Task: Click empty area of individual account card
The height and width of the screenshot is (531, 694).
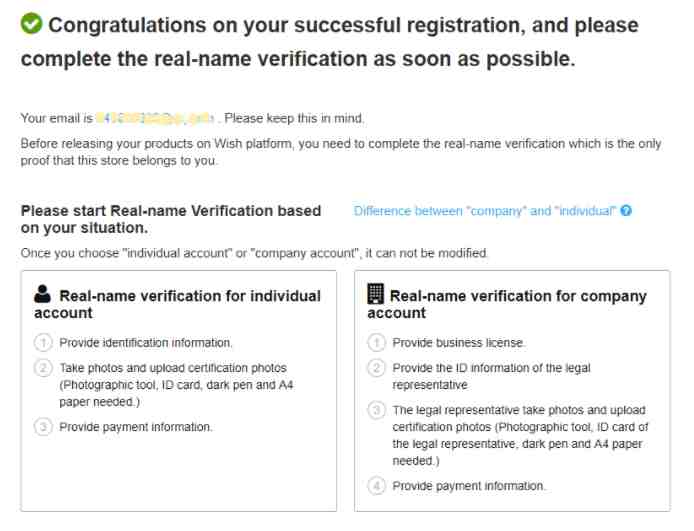Action: (178, 471)
